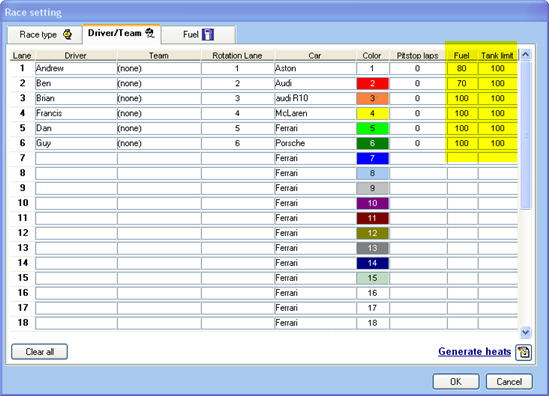Click color cell 17

(x=373, y=308)
